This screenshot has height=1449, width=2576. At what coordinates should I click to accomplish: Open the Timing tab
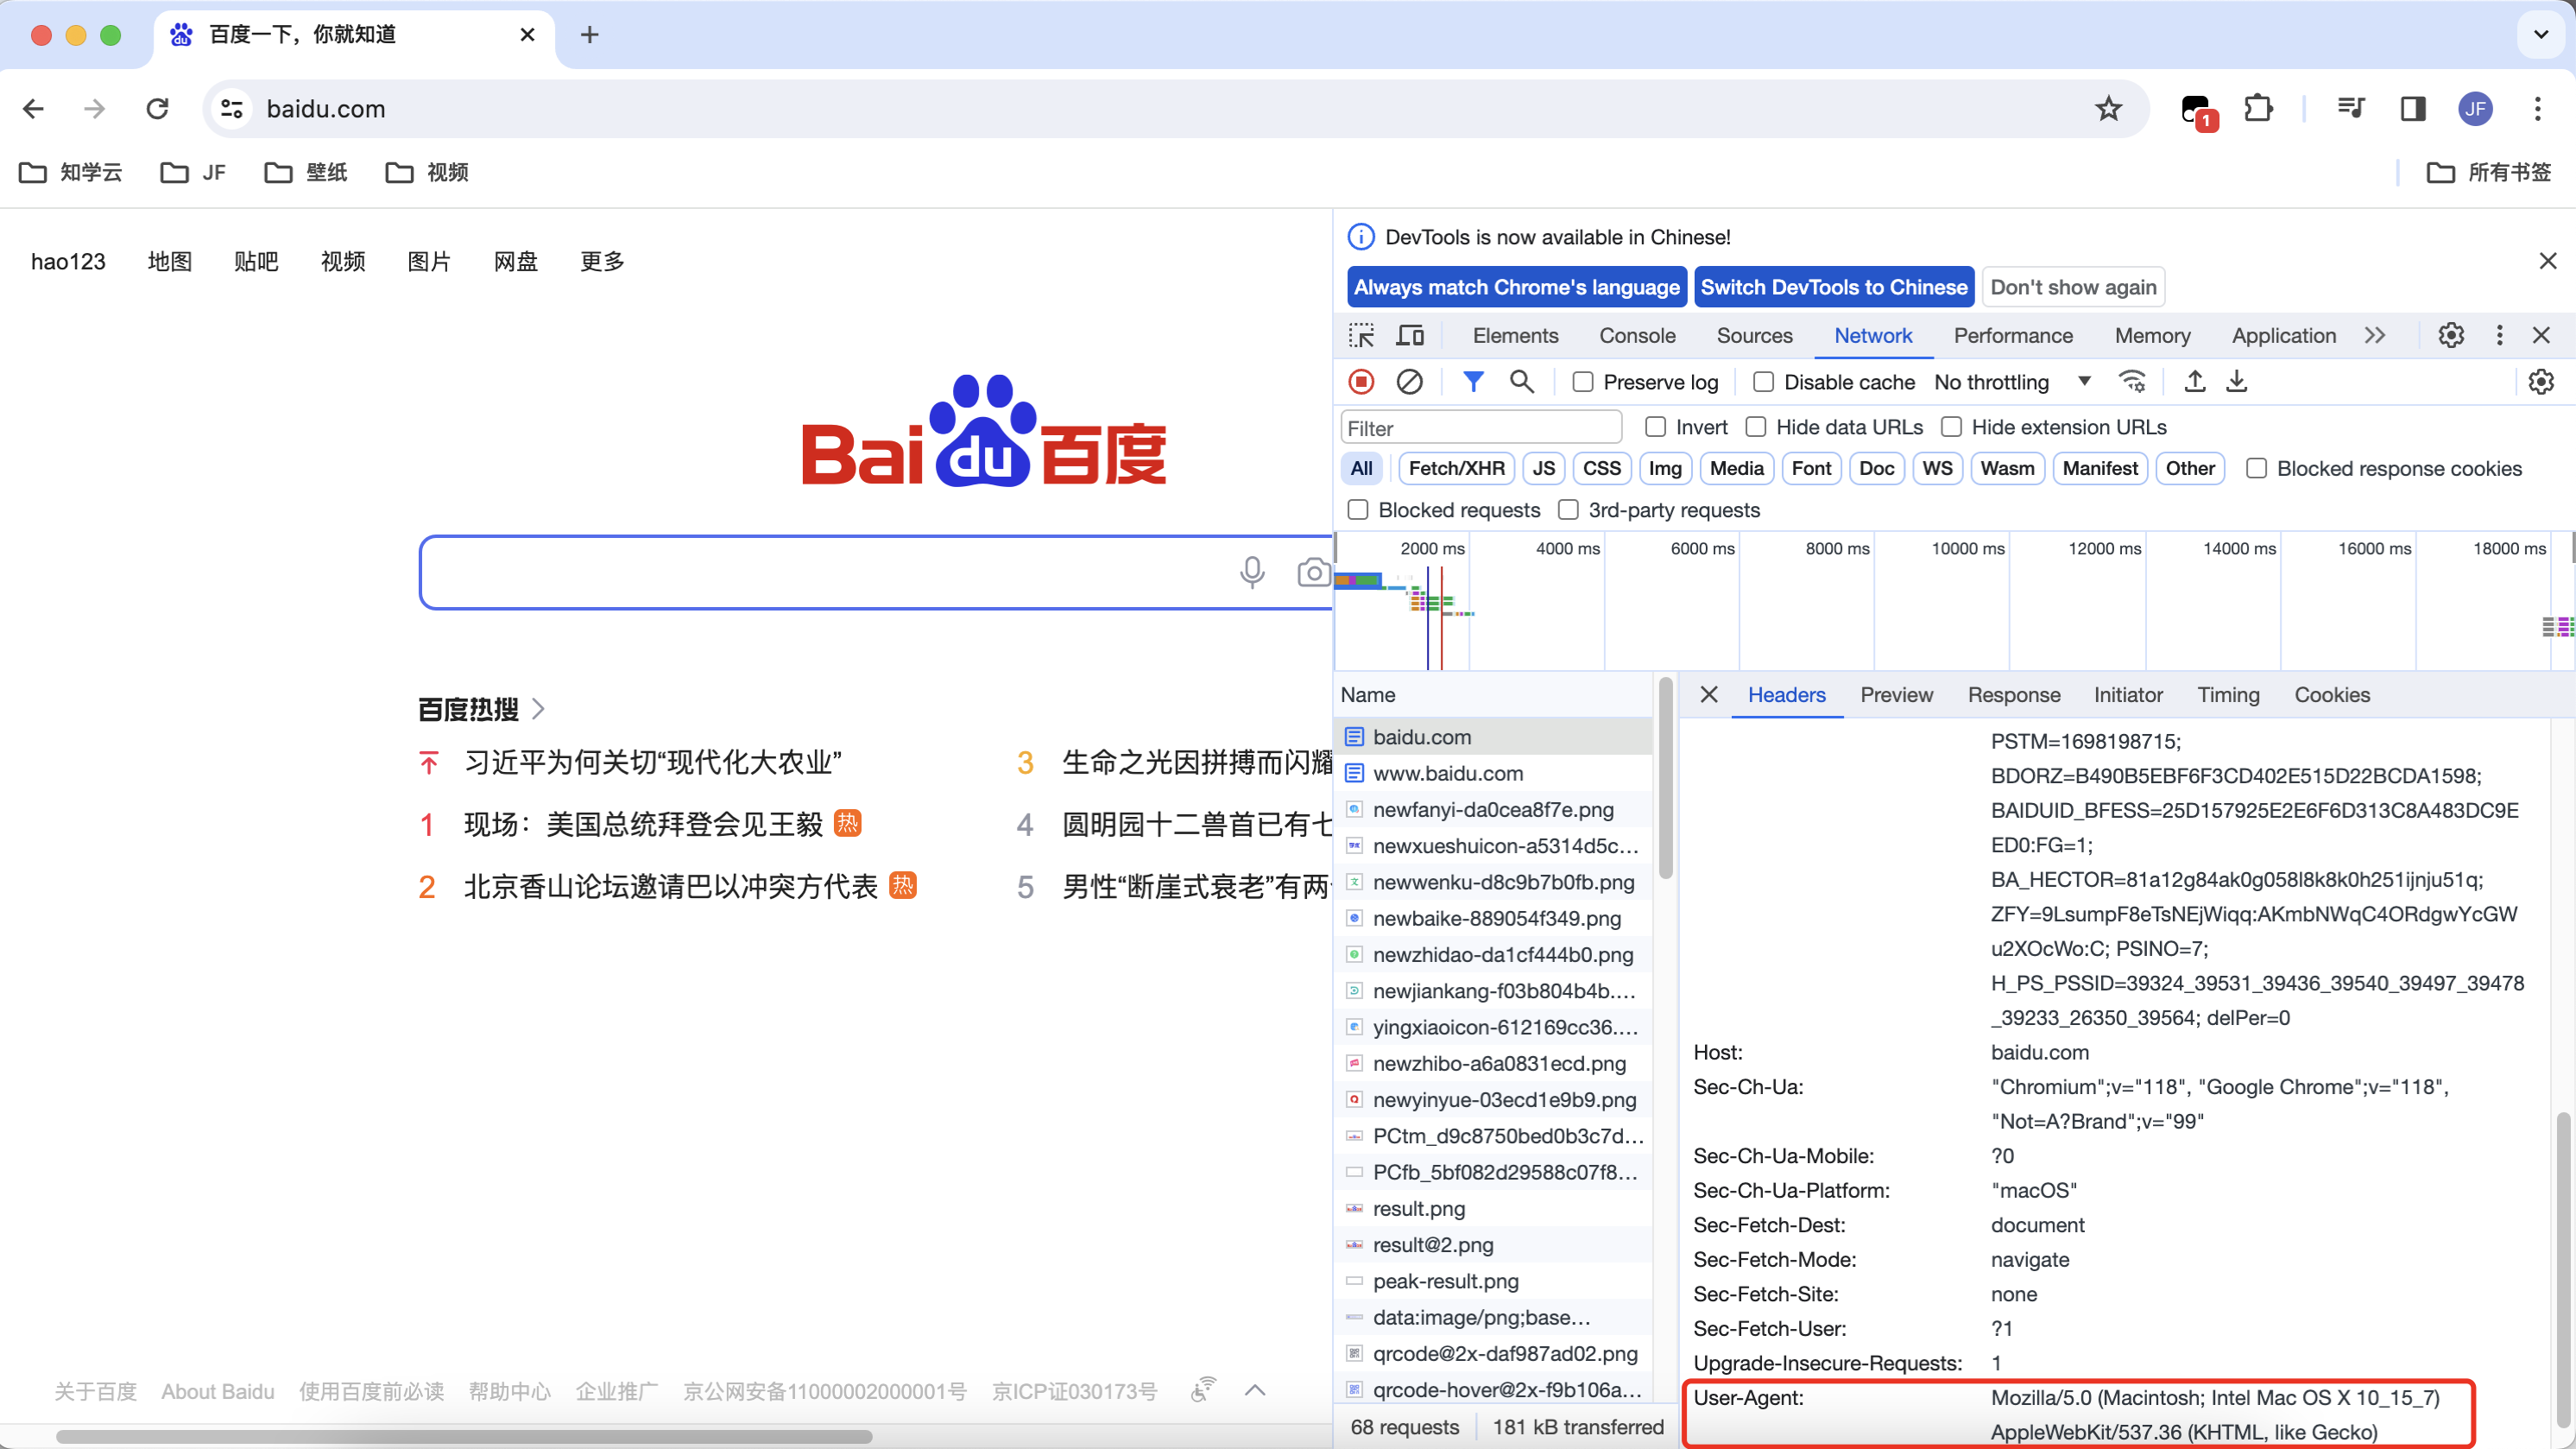click(2228, 694)
